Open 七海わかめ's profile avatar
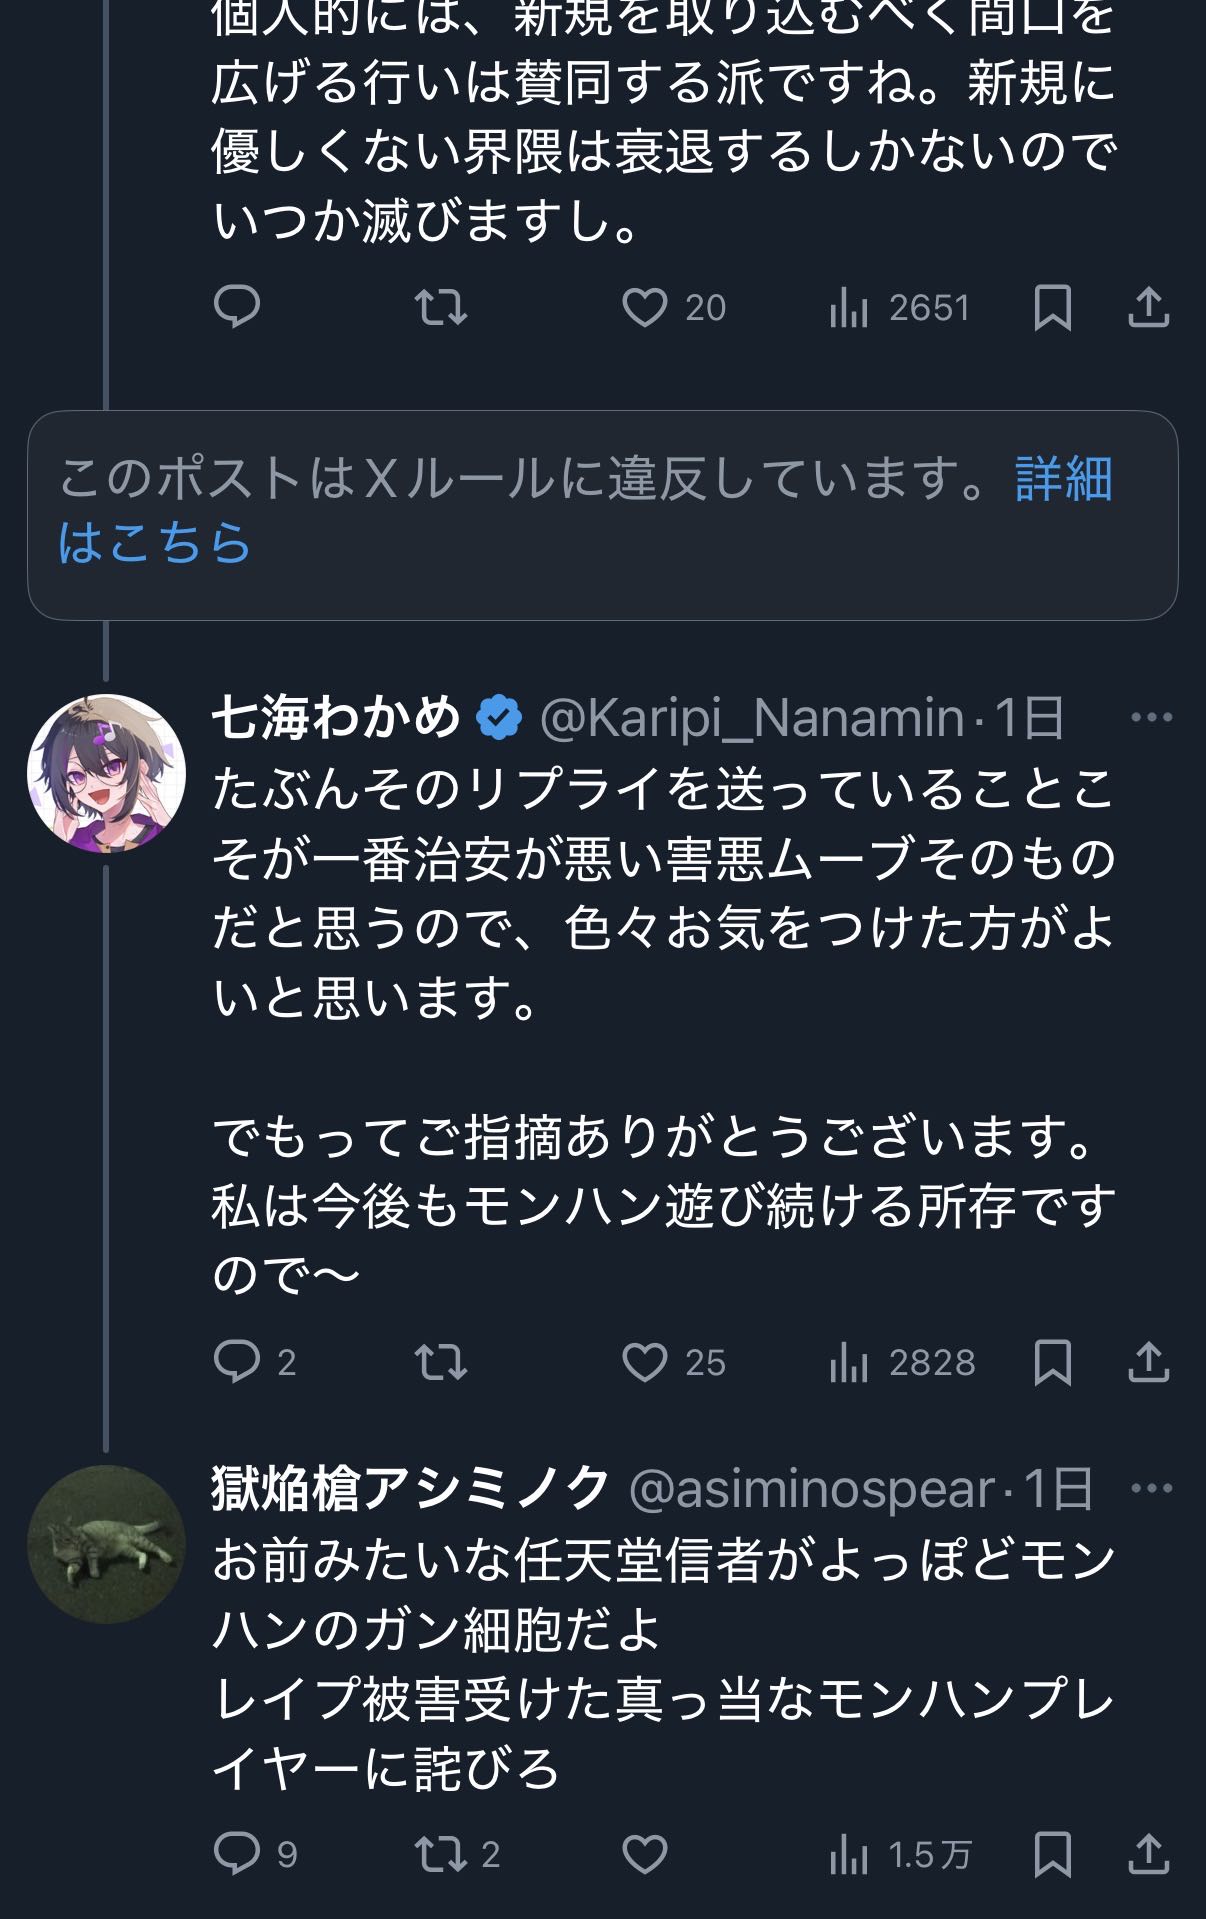The image size is (1206, 1919). tap(106, 773)
